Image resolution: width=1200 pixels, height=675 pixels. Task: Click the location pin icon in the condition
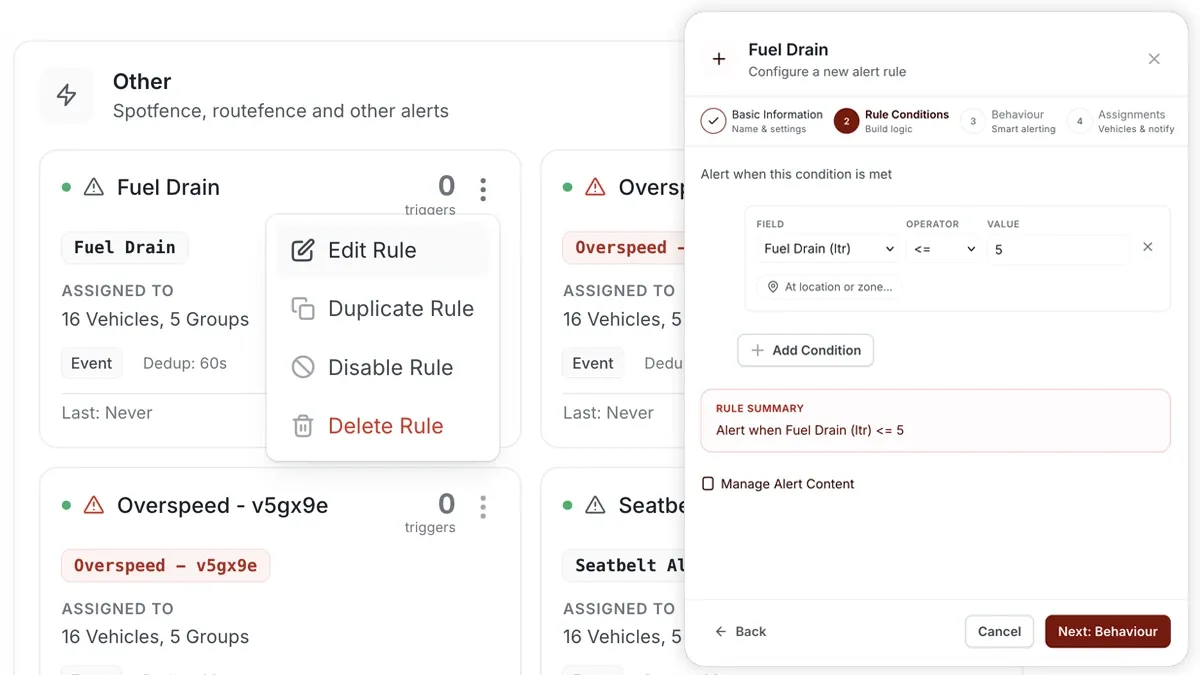click(x=773, y=287)
